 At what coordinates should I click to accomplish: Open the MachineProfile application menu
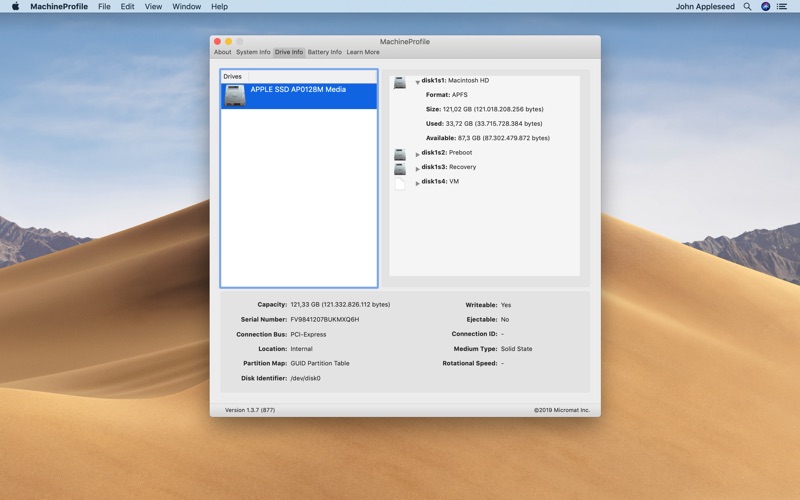(59, 7)
